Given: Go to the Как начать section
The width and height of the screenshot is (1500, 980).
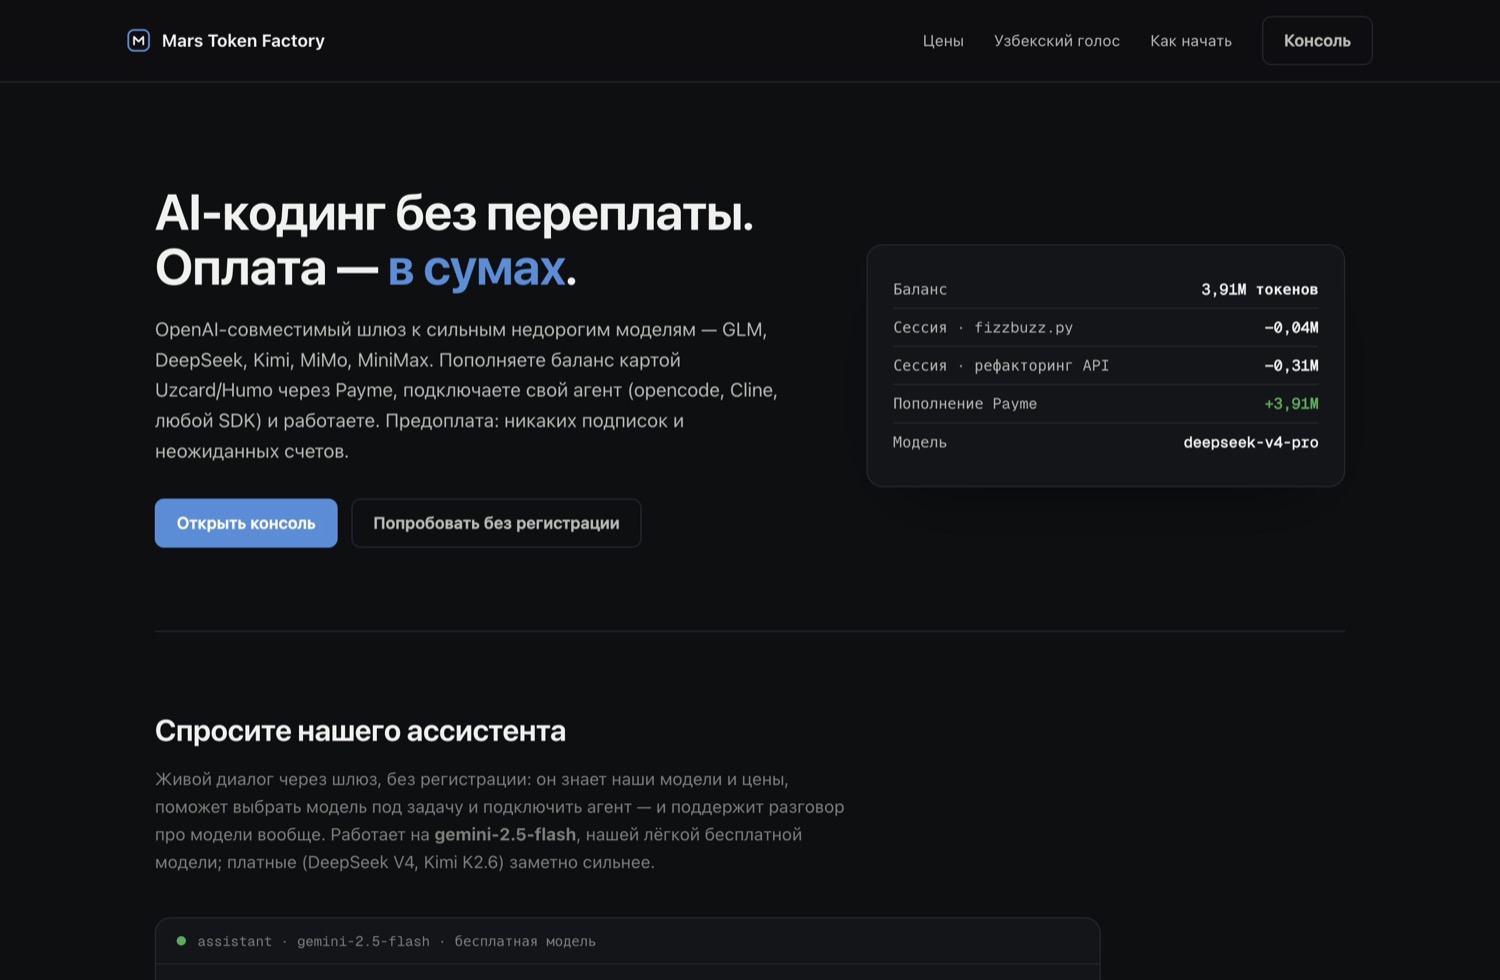Looking at the screenshot, I should (x=1191, y=41).
